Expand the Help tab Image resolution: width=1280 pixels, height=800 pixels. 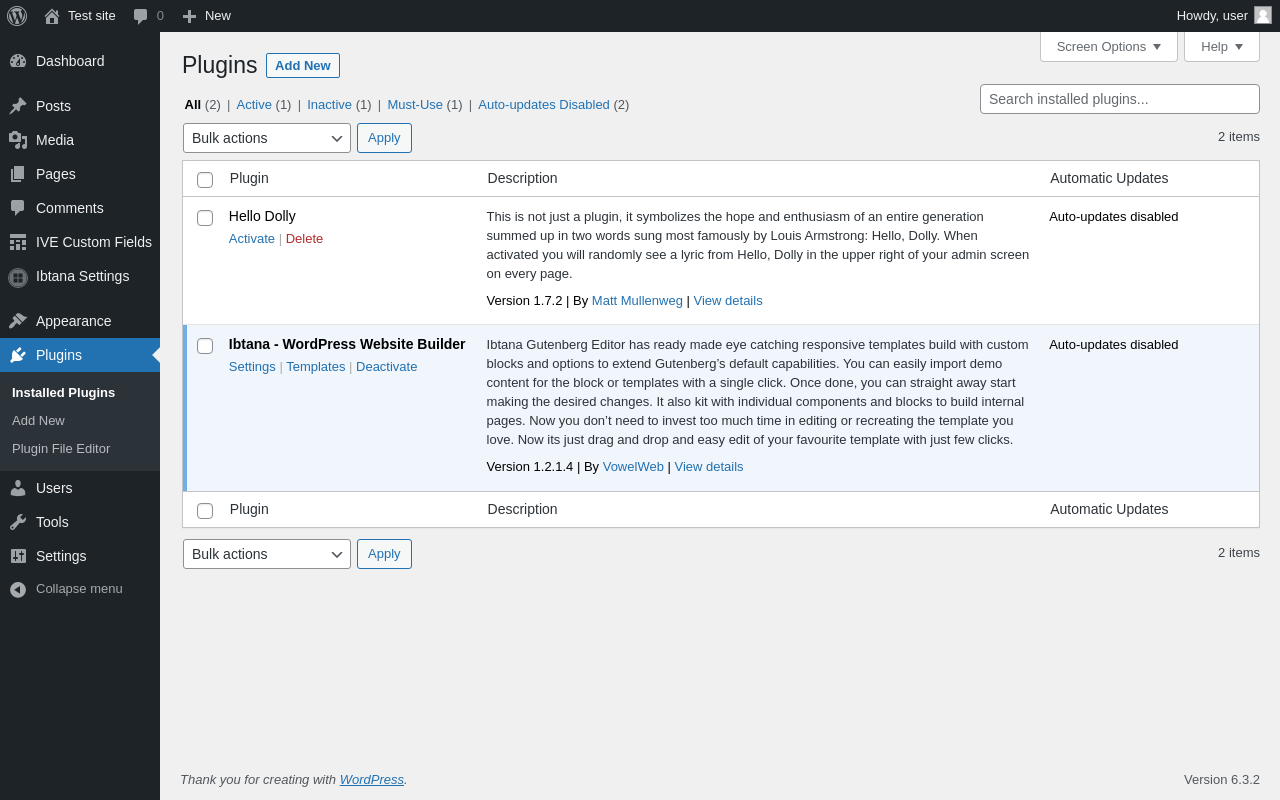(1221, 46)
